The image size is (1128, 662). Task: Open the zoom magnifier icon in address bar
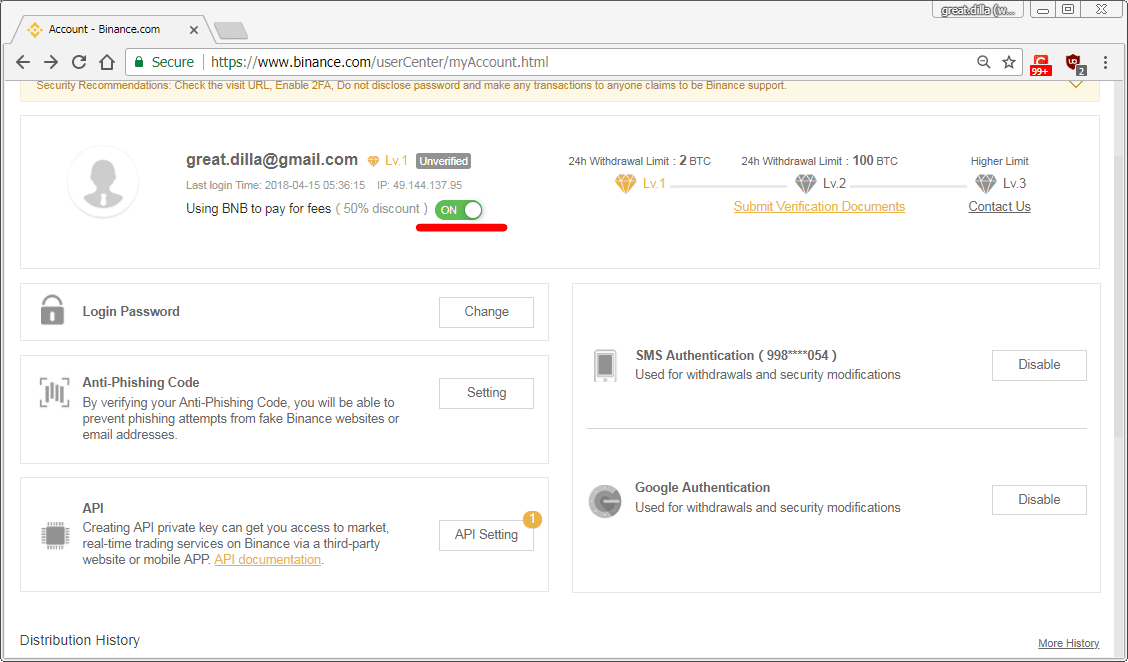(x=983, y=62)
